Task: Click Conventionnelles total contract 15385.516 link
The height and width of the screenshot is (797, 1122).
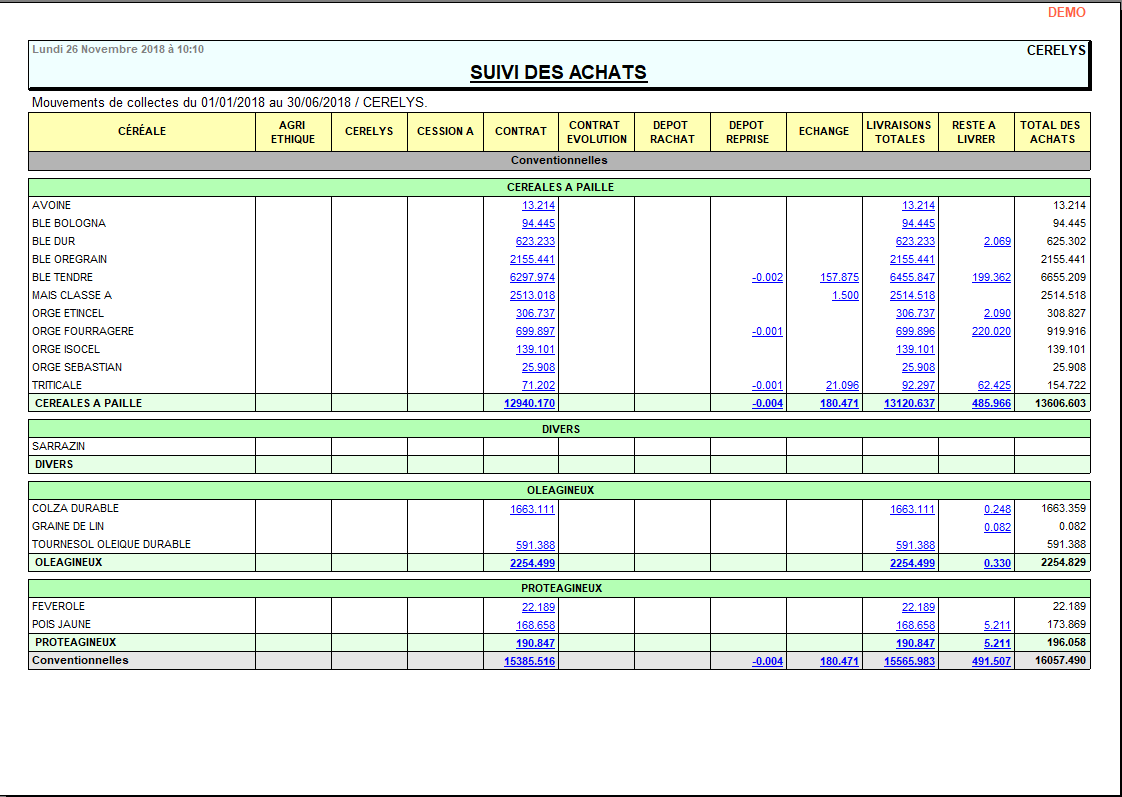Action: tap(529, 661)
